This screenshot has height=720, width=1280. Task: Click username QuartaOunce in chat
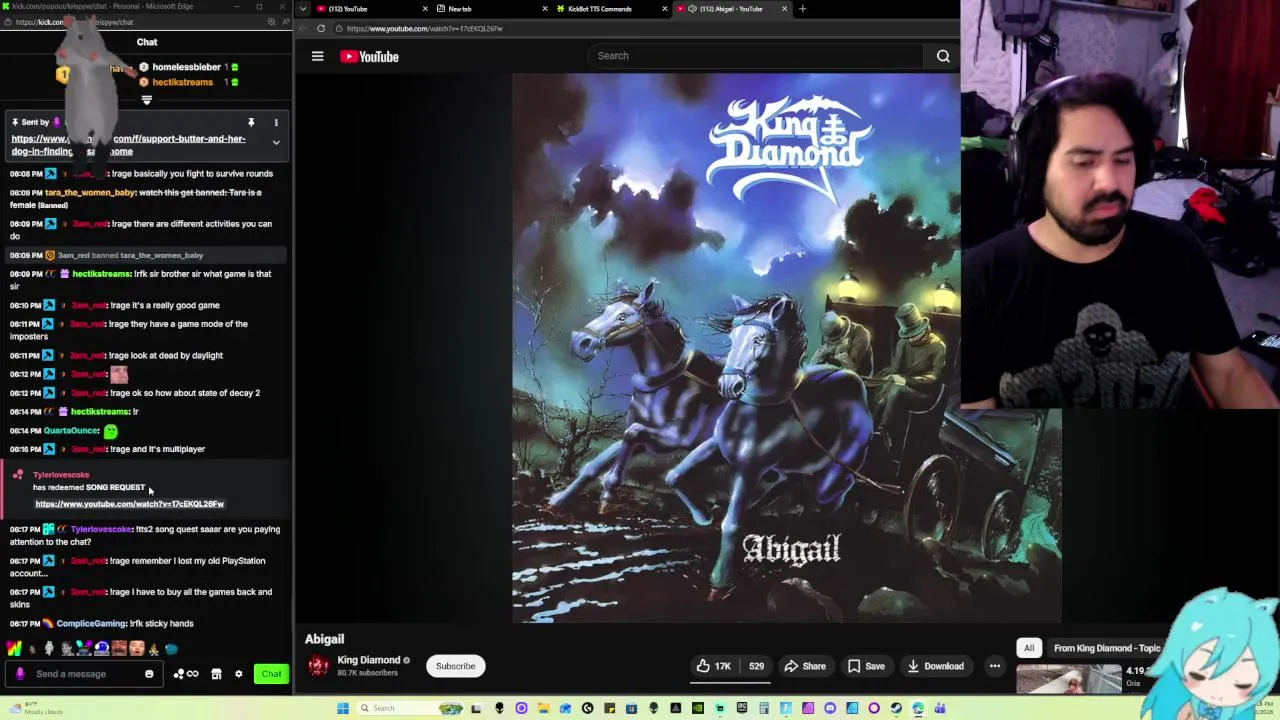click(x=71, y=430)
